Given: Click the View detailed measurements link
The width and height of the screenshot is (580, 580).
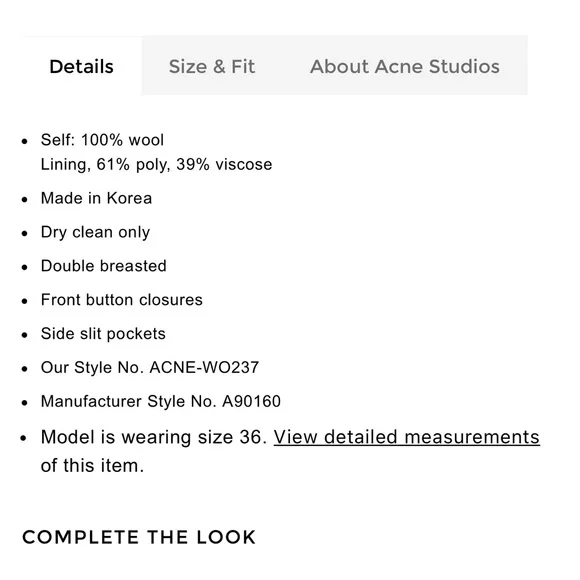Looking at the screenshot, I should click(x=407, y=437).
